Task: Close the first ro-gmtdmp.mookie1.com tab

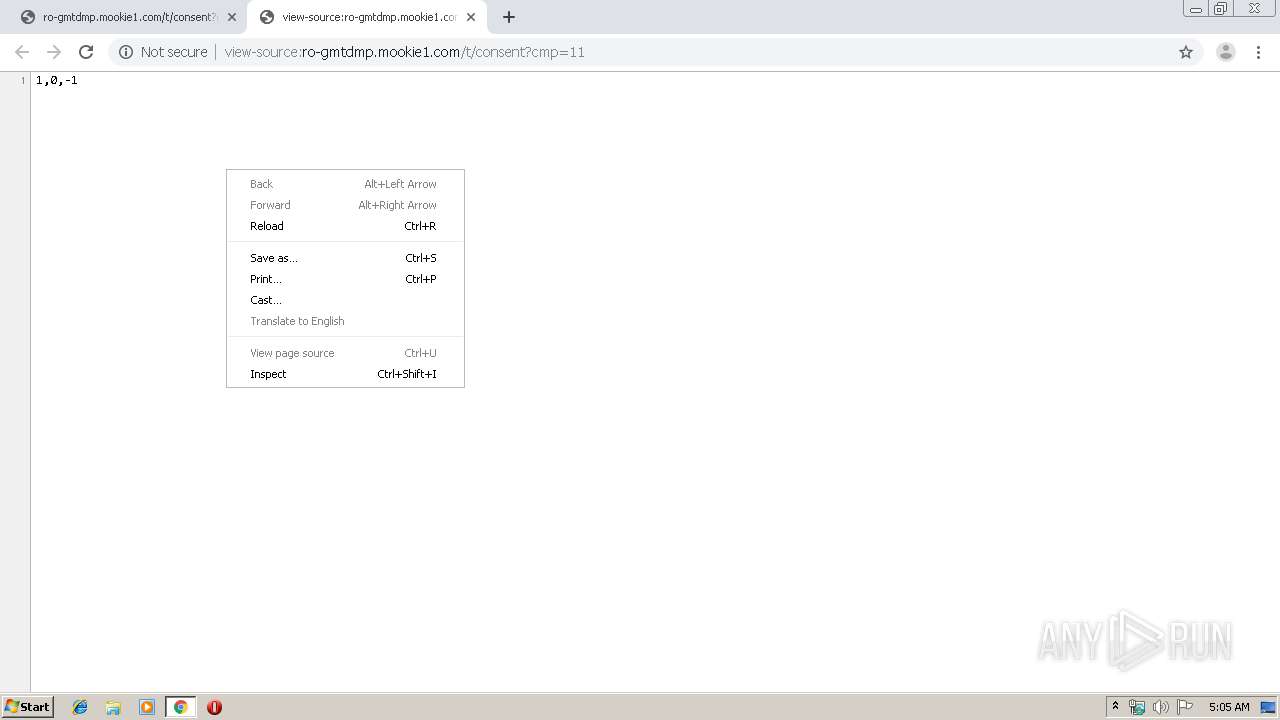Action: tap(232, 17)
